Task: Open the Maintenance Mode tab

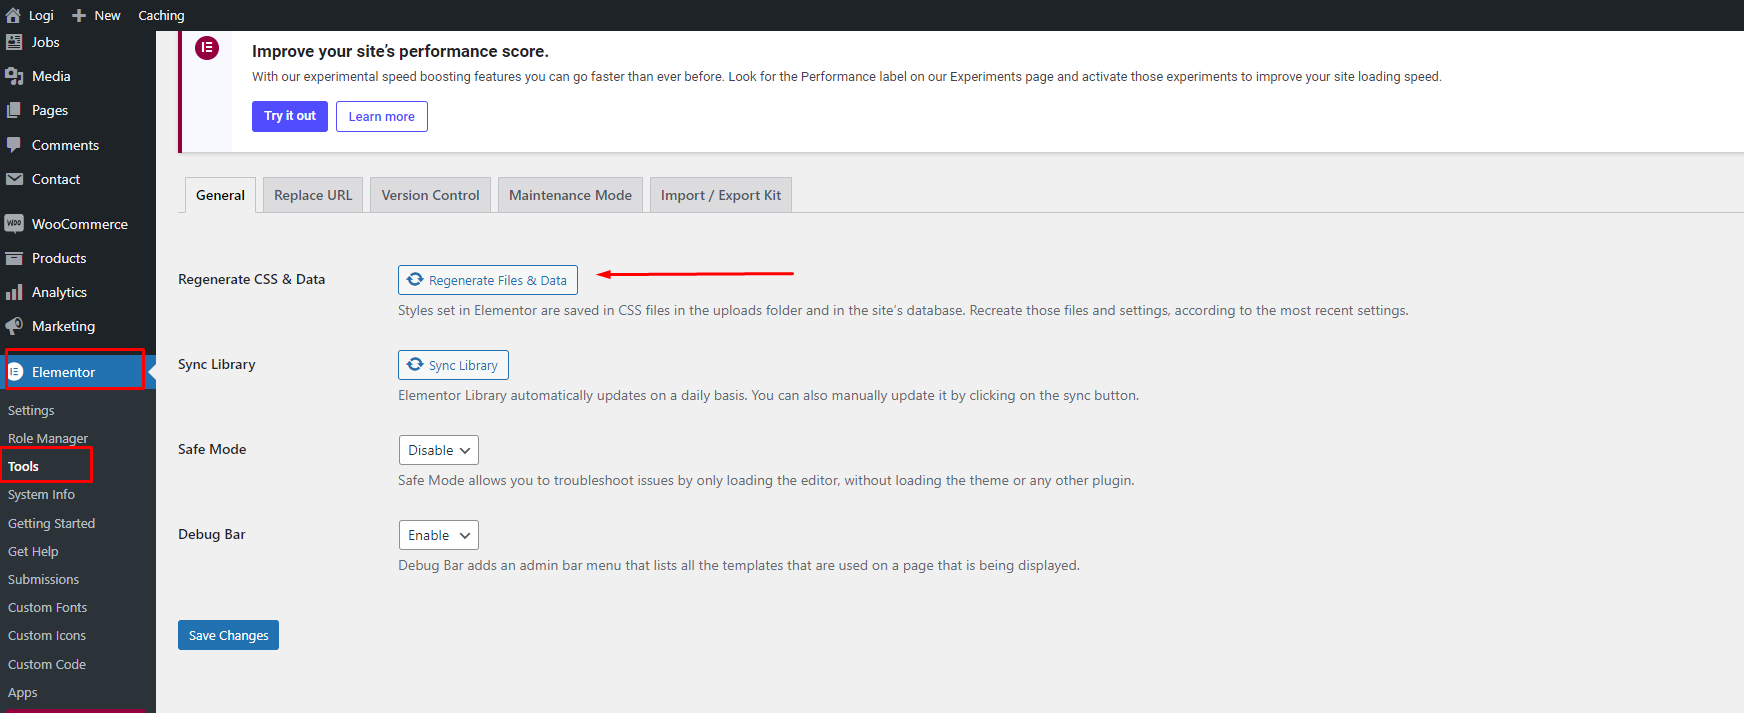Action: click(570, 195)
